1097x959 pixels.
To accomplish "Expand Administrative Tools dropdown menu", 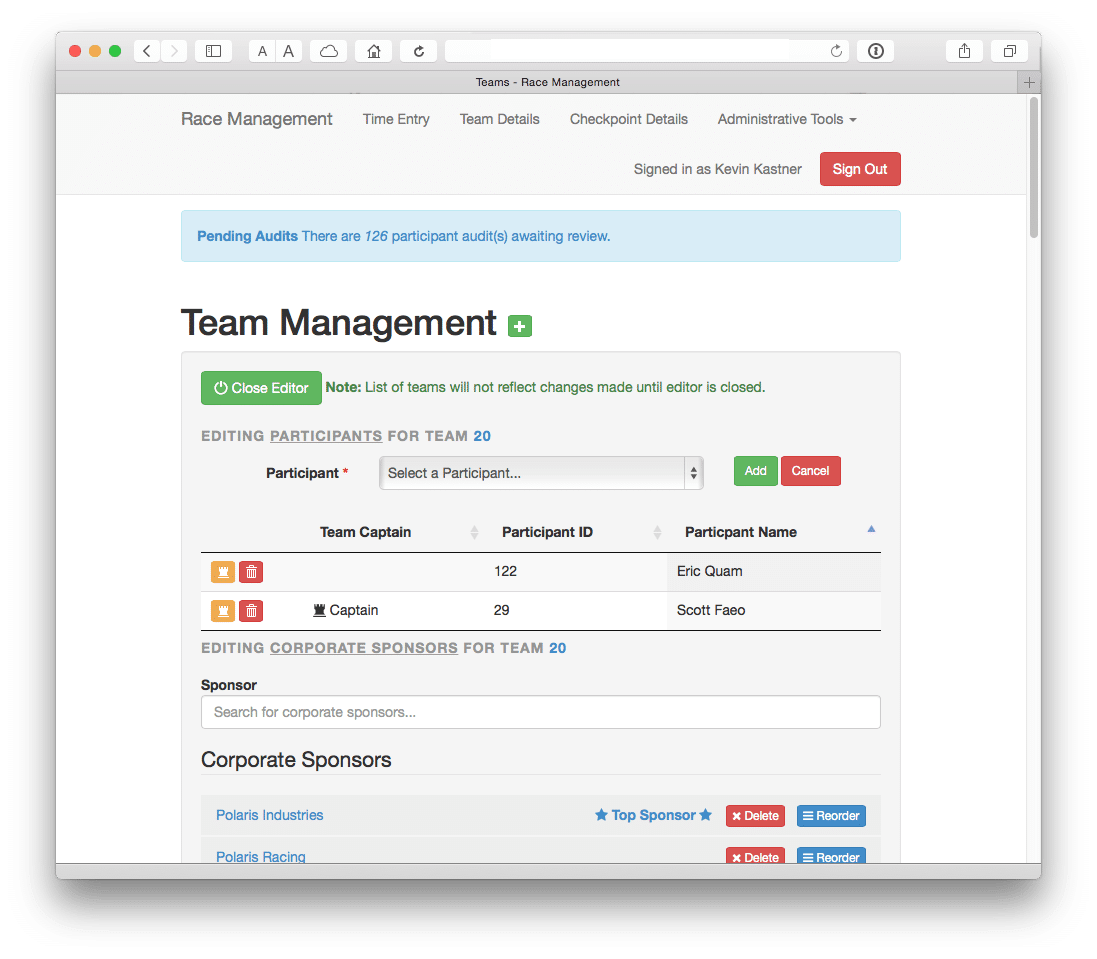I will click(x=787, y=120).
